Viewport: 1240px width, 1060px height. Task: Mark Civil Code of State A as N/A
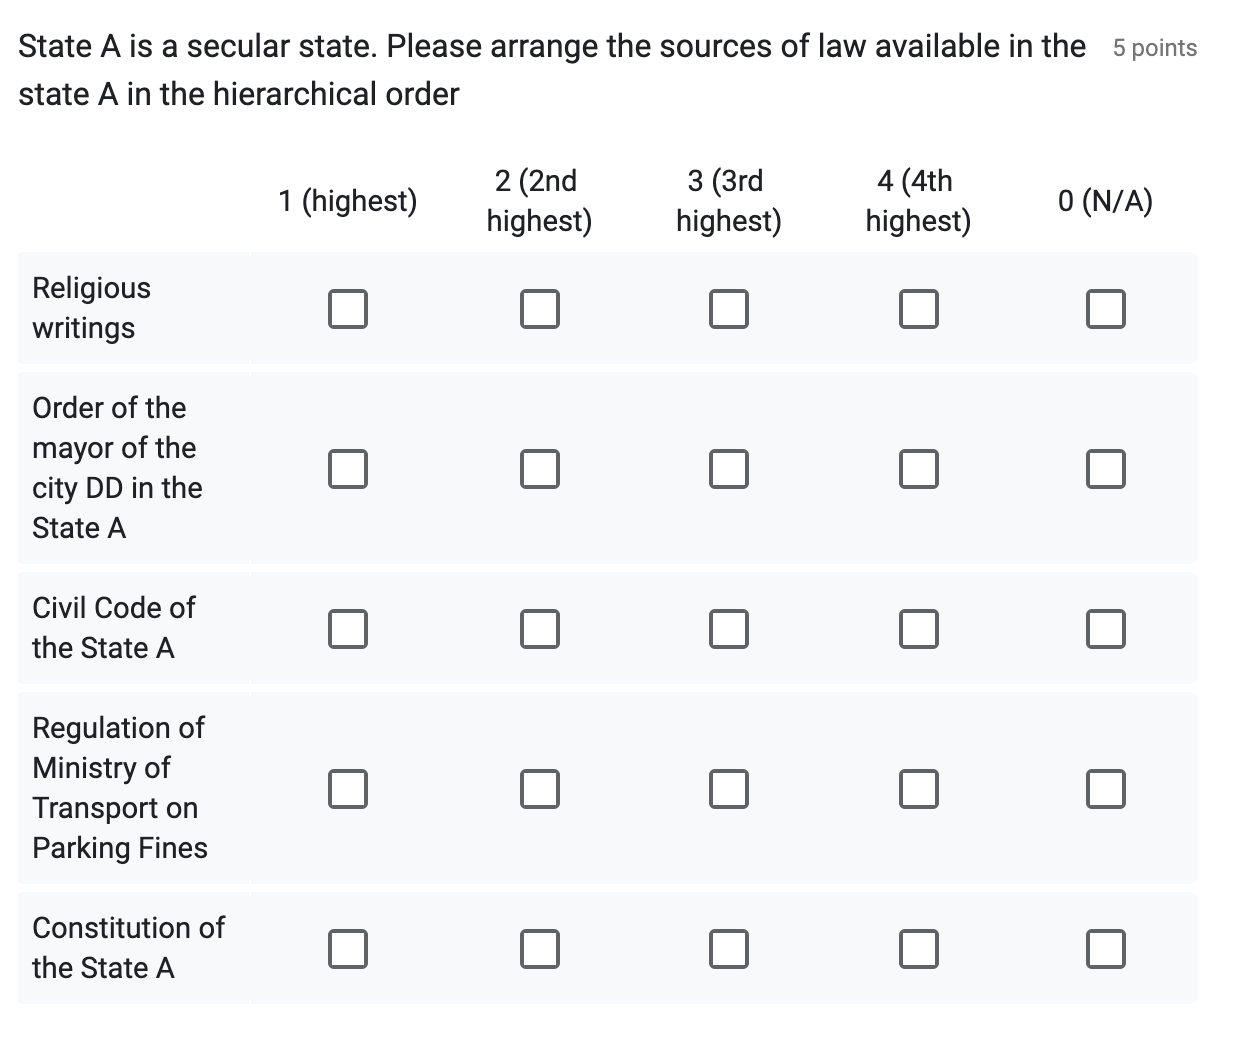[1105, 629]
